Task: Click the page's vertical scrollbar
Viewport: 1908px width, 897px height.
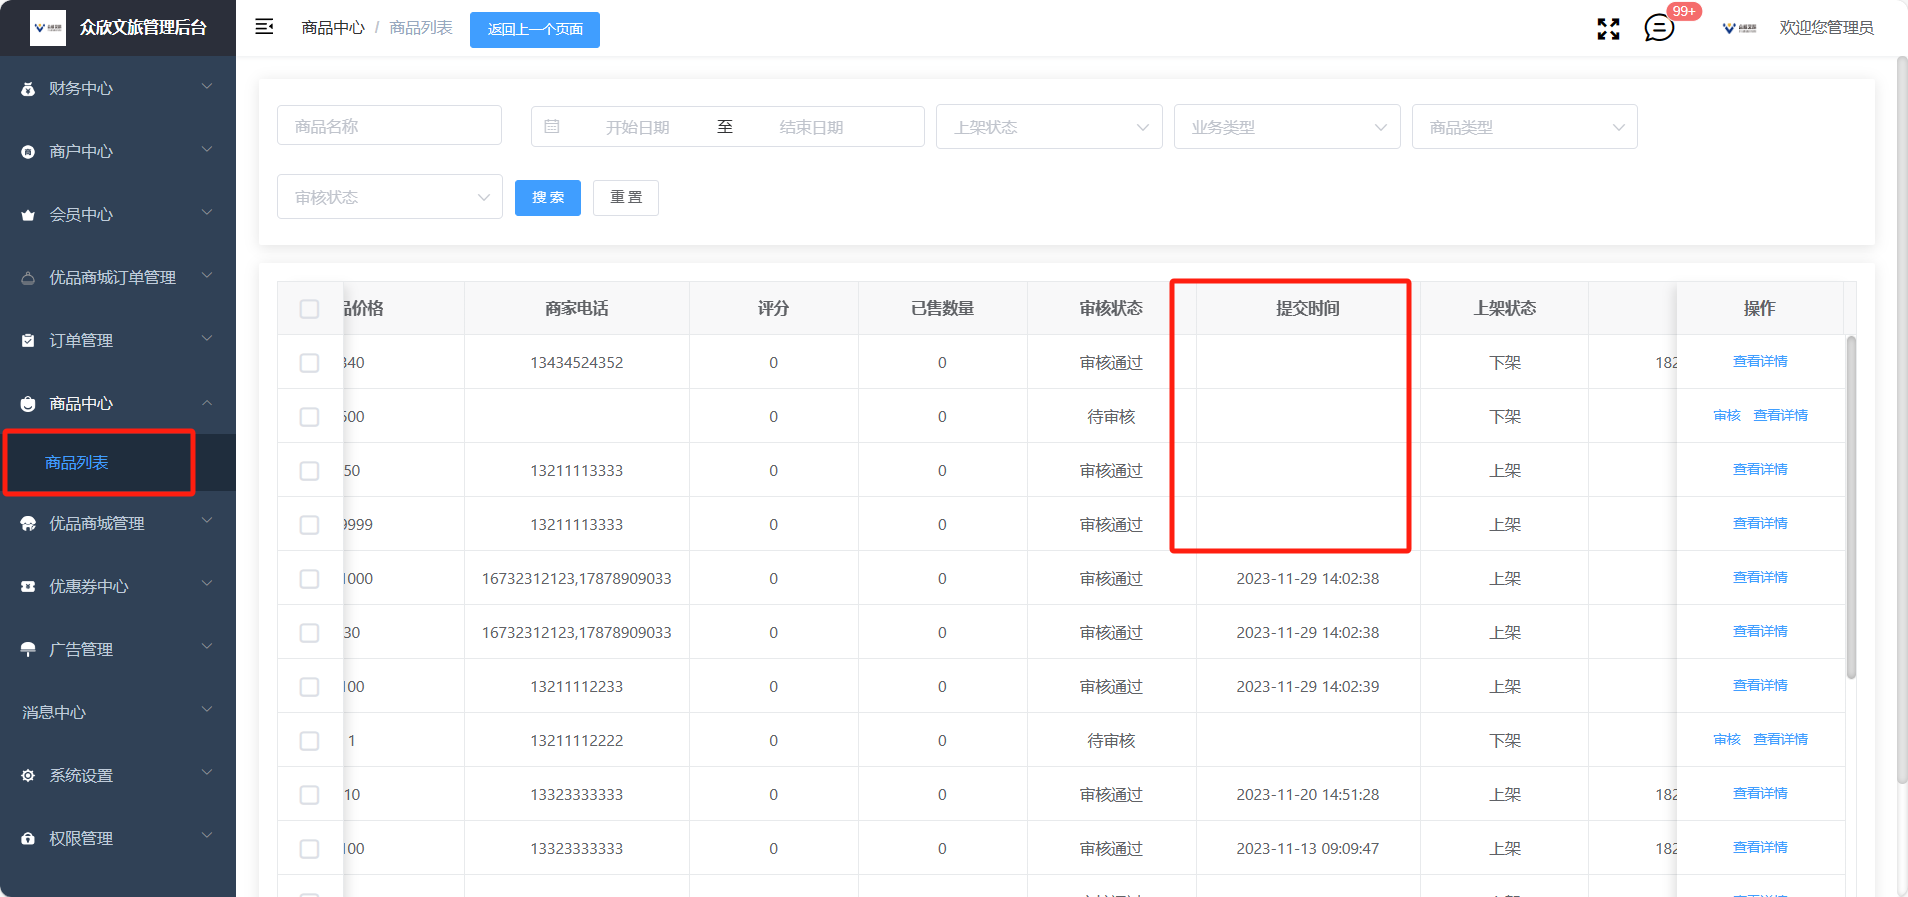Action: click(1902, 420)
